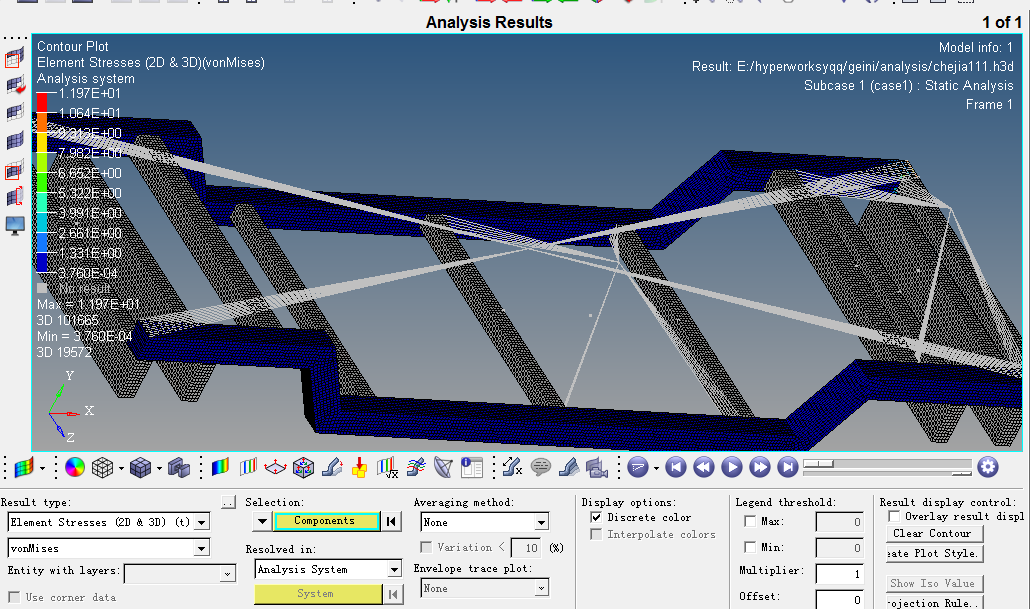
Task: Enable the legend threshold Max checkbox
Action: (750, 522)
